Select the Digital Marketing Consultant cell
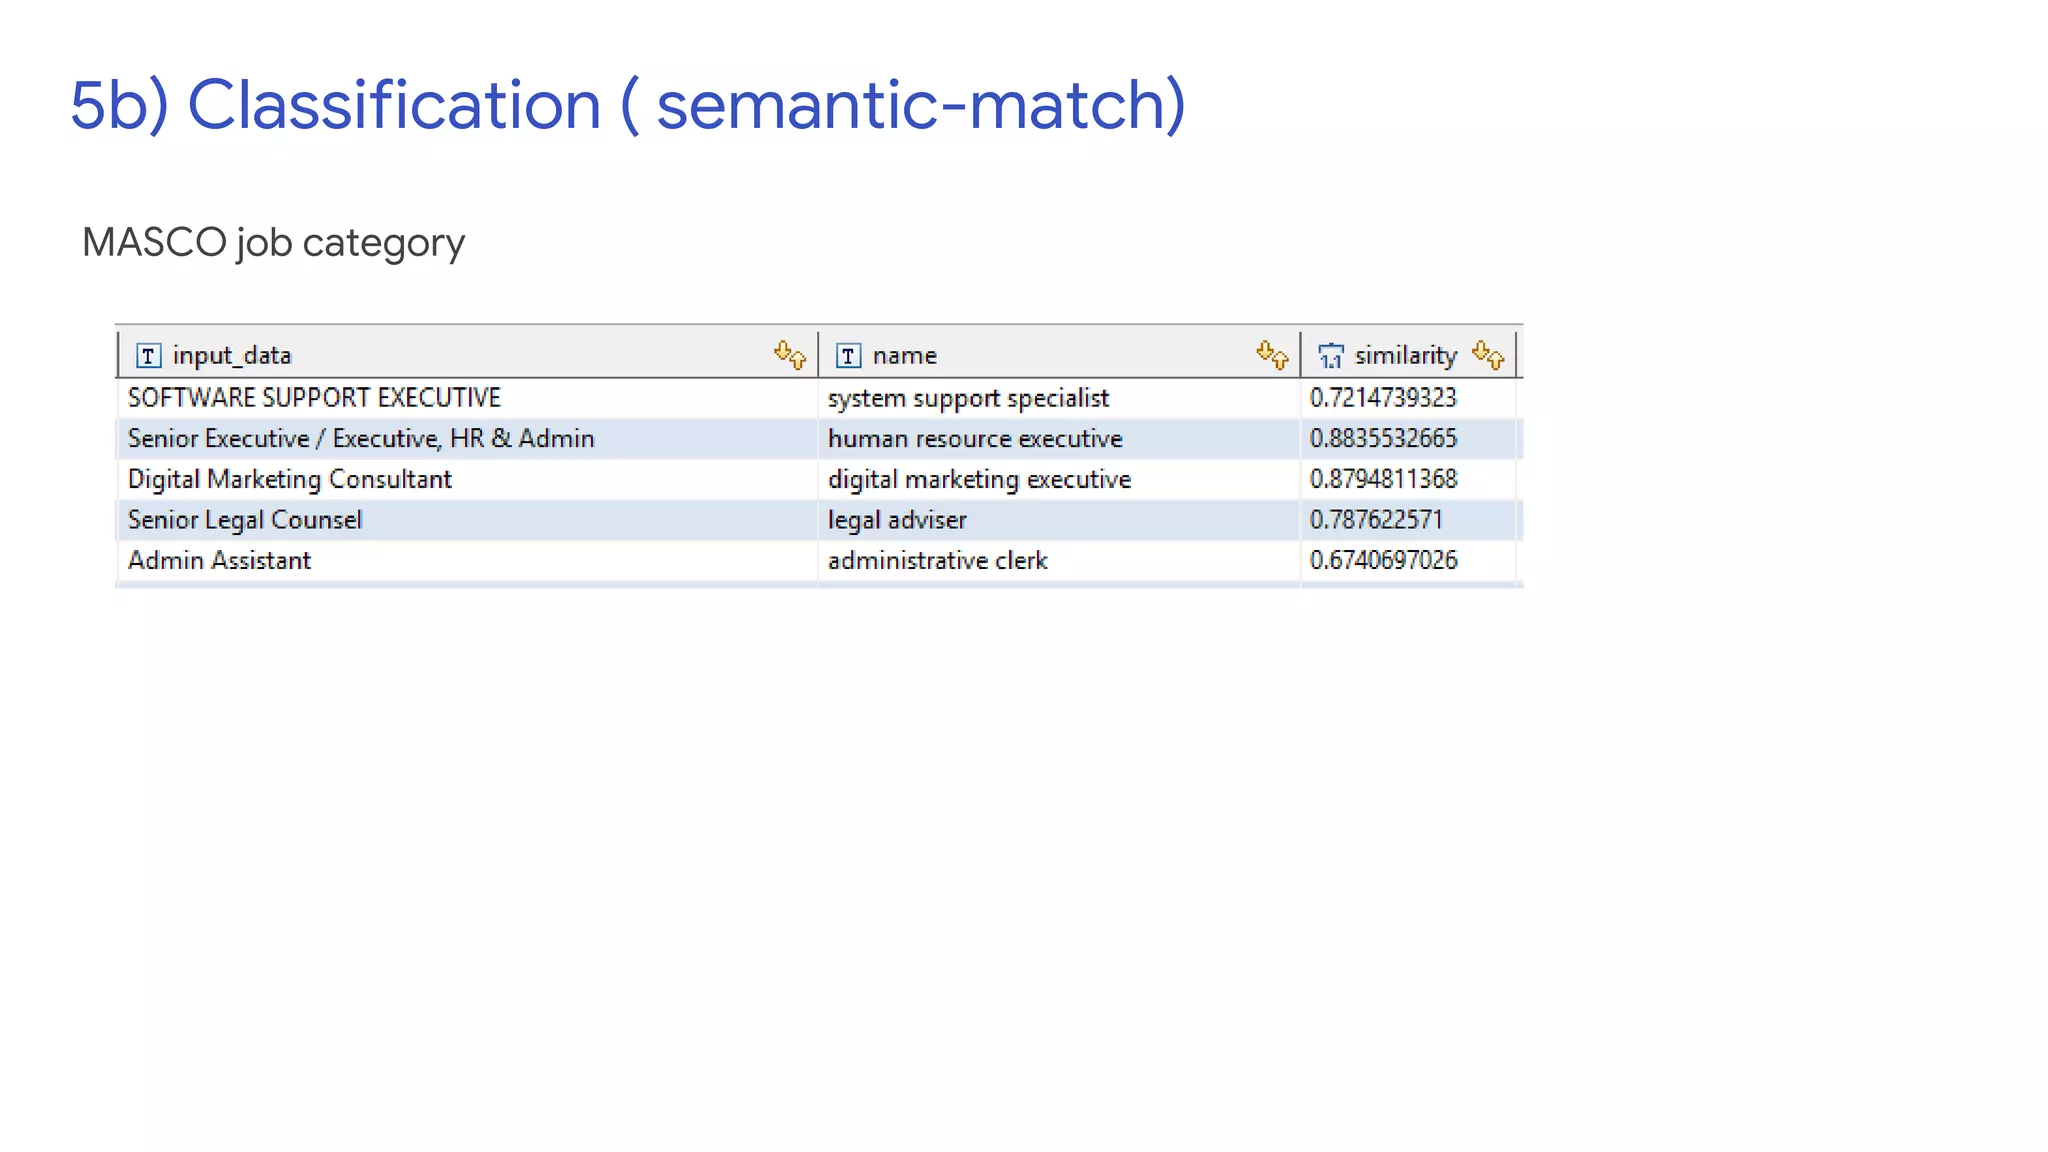2048x1152 pixels. (468, 479)
